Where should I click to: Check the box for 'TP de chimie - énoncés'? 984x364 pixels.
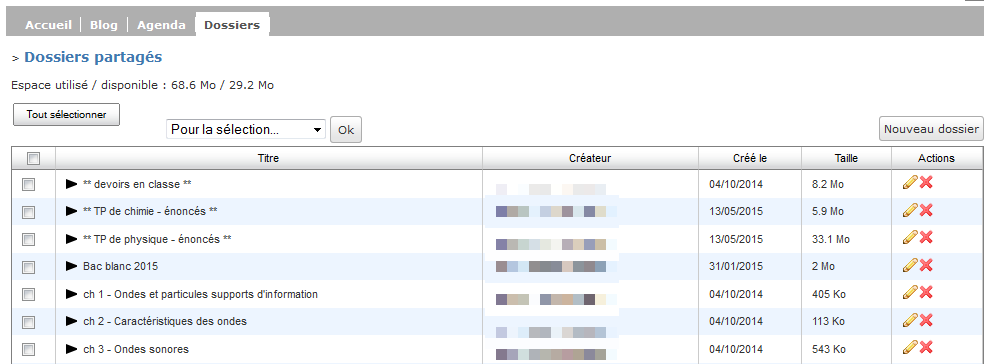point(29,212)
